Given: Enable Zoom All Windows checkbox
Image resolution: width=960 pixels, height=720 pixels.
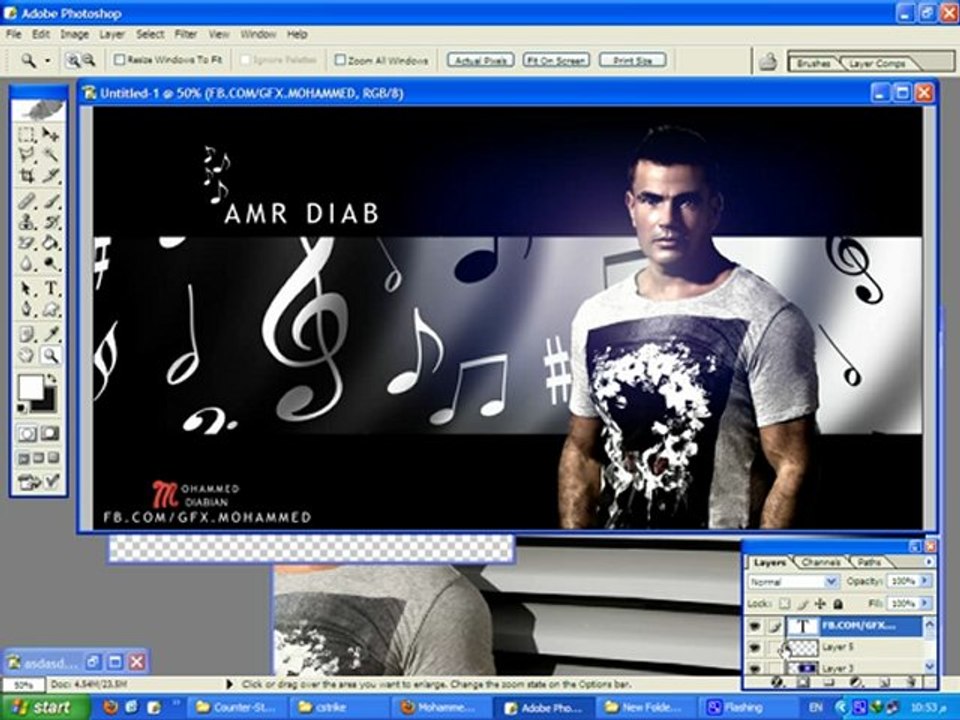Looking at the screenshot, I should [x=340, y=59].
